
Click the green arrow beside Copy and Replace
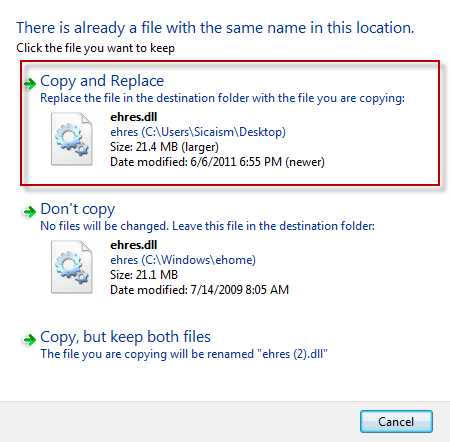coord(30,83)
